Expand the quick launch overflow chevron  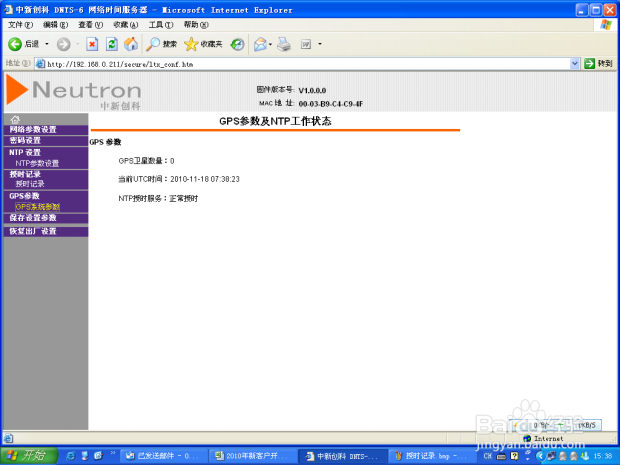click(x=113, y=453)
